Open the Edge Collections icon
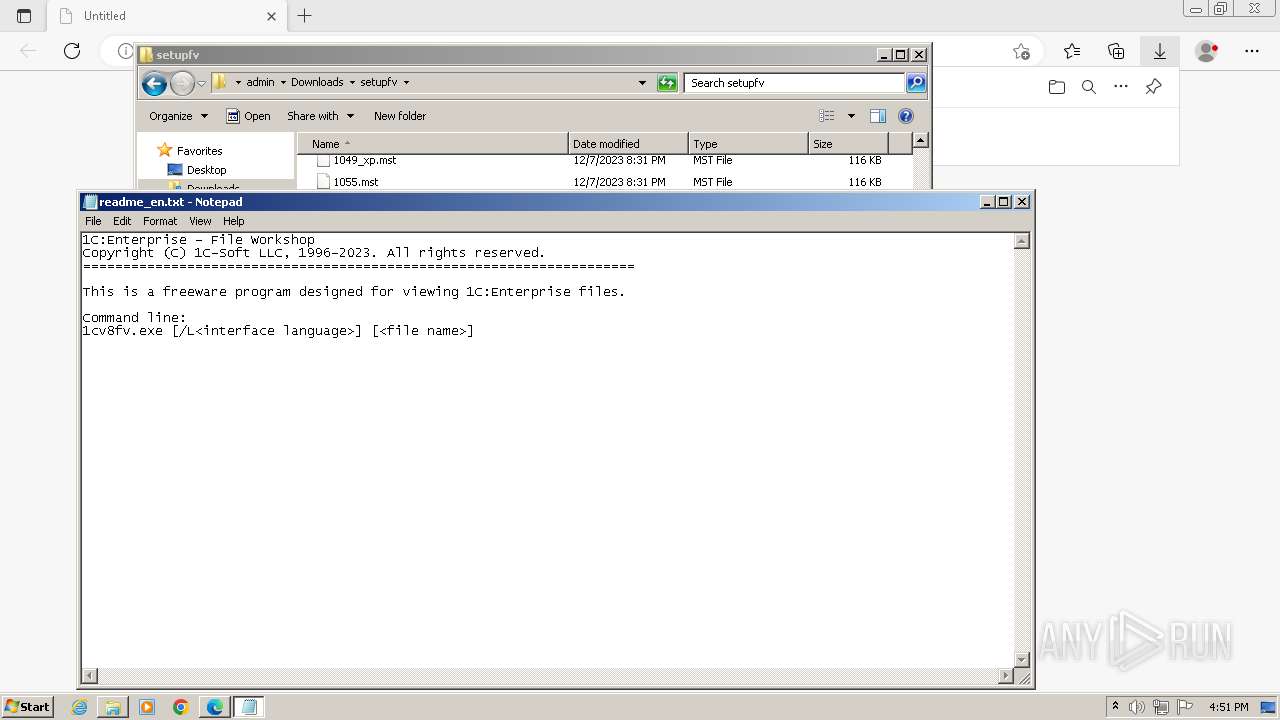Image resolution: width=1280 pixels, height=720 pixels. (1116, 51)
